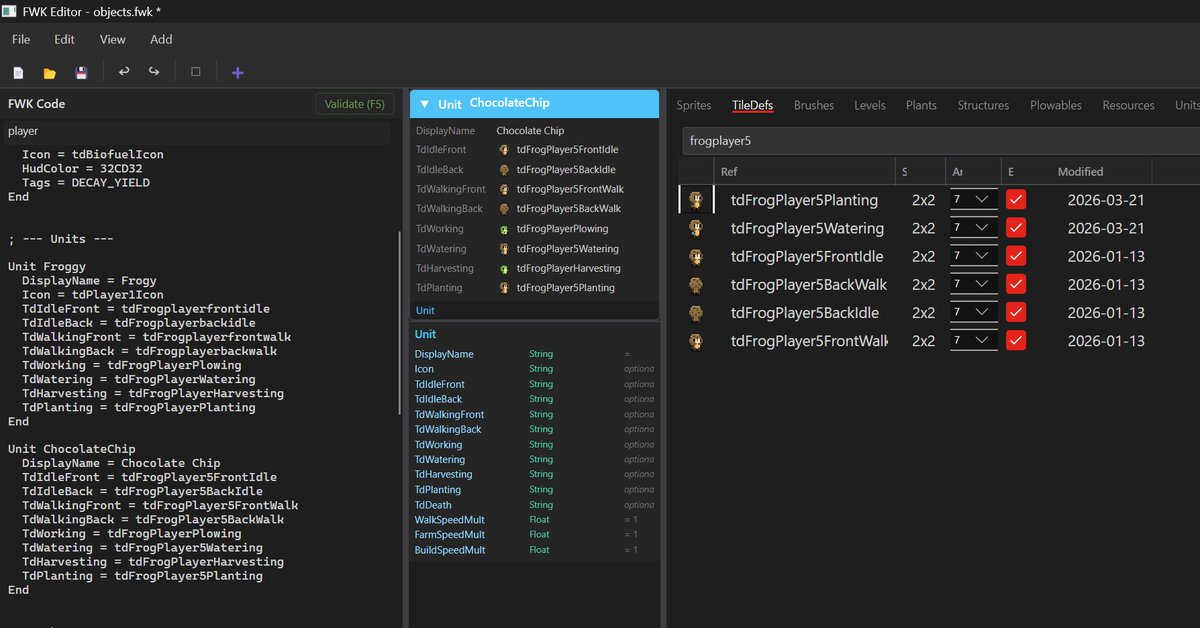Sort by the Modified column header
The height and width of the screenshot is (628, 1200).
click(x=1080, y=172)
